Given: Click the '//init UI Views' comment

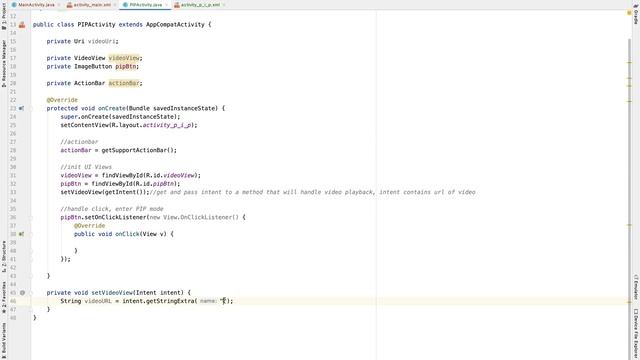Looking at the screenshot, I should point(86,167).
